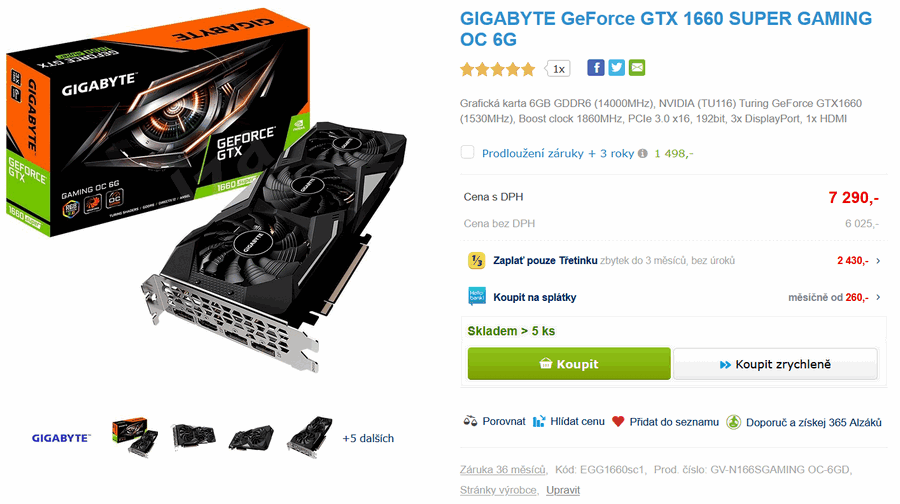
Task: Expand Zaplať pouze Třetinku arrow
Action: coord(878,261)
